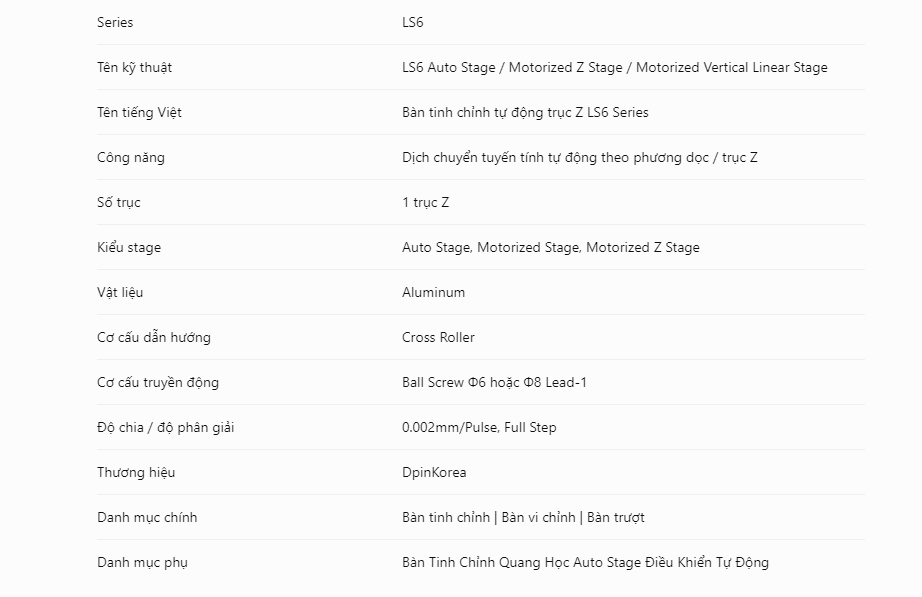Click the Công năng label
The width and height of the screenshot is (922, 597).
tap(131, 158)
